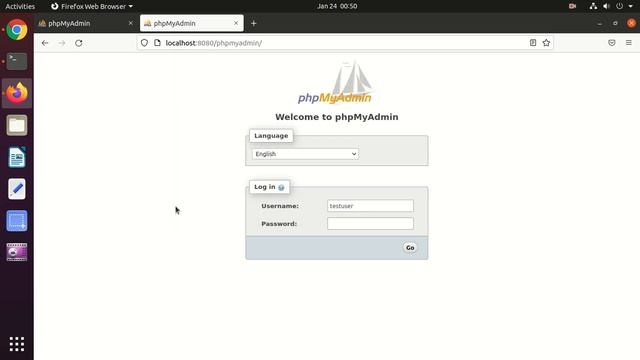The height and width of the screenshot is (360, 640).
Task: Expand the system menu arrow
Action: pyautogui.click(x=631, y=6)
